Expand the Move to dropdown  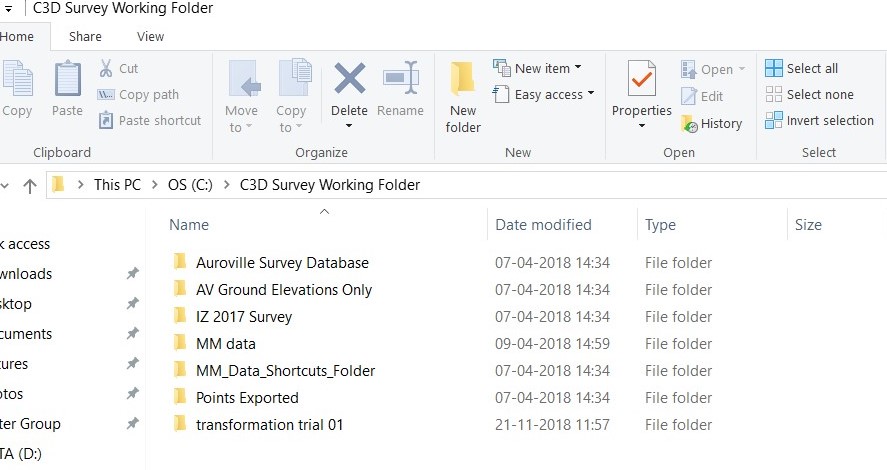(x=241, y=128)
